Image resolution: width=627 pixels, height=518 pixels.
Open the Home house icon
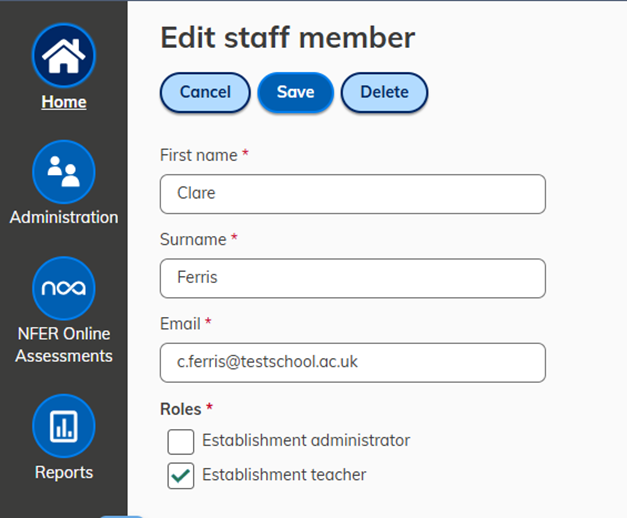64,55
